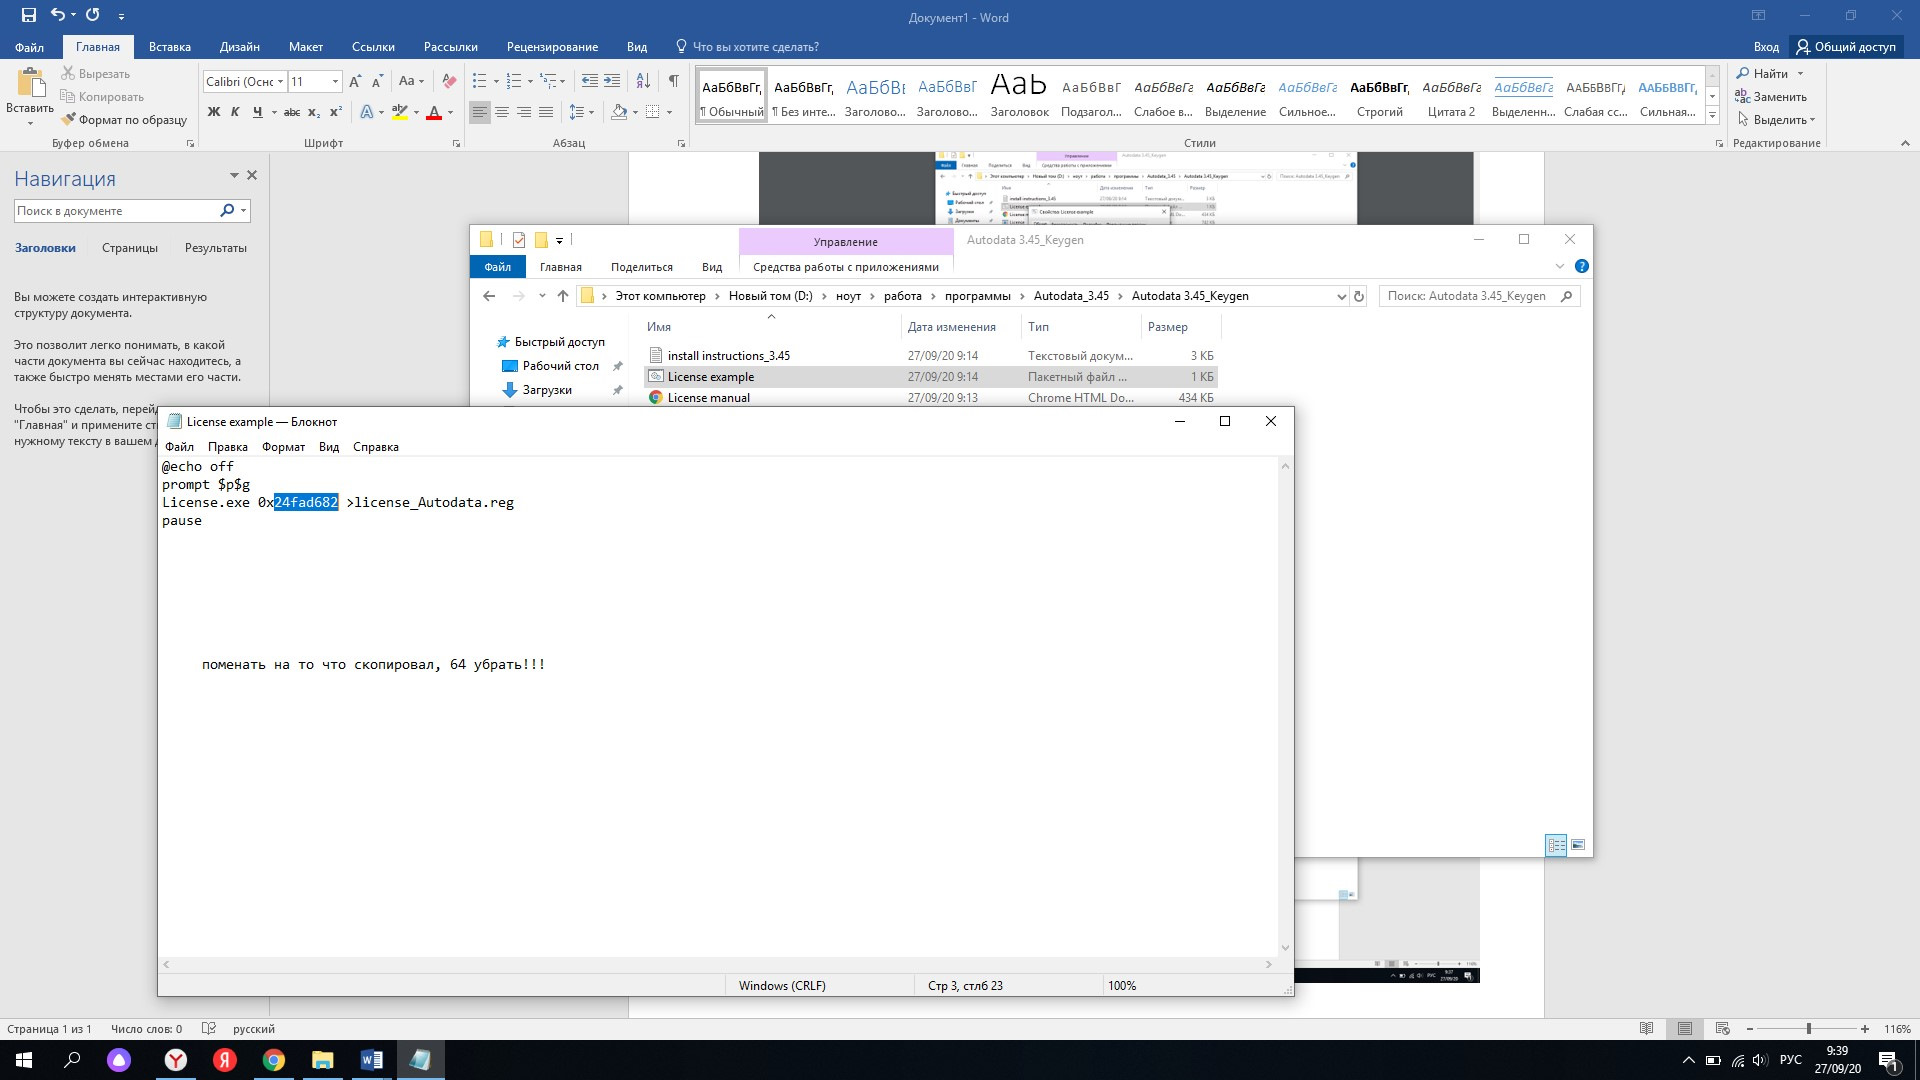1920x1080 pixels.
Task: Click the Save icon in the Word title bar
Action: click(x=28, y=15)
